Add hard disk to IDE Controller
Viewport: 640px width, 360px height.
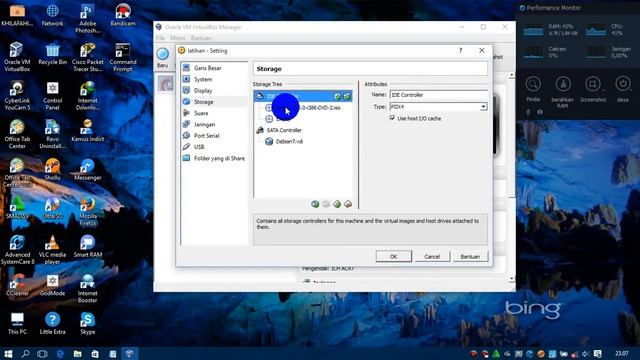point(347,96)
